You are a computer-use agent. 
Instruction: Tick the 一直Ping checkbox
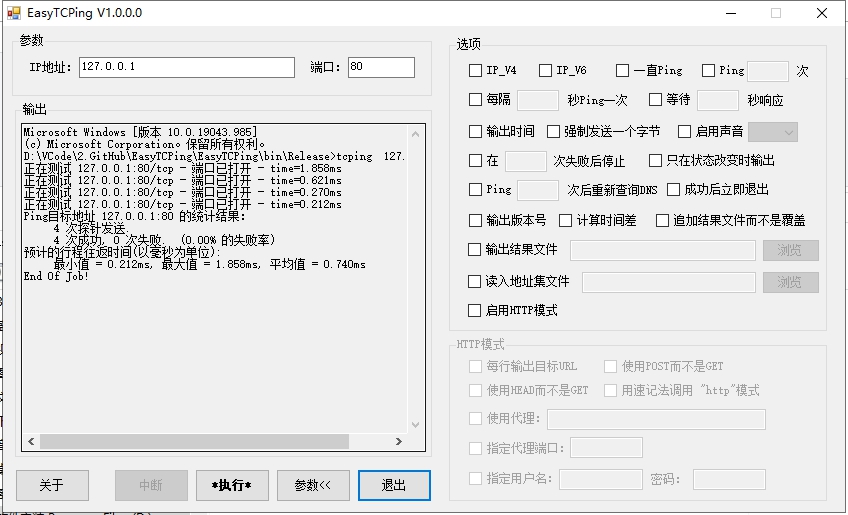[622, 70]
